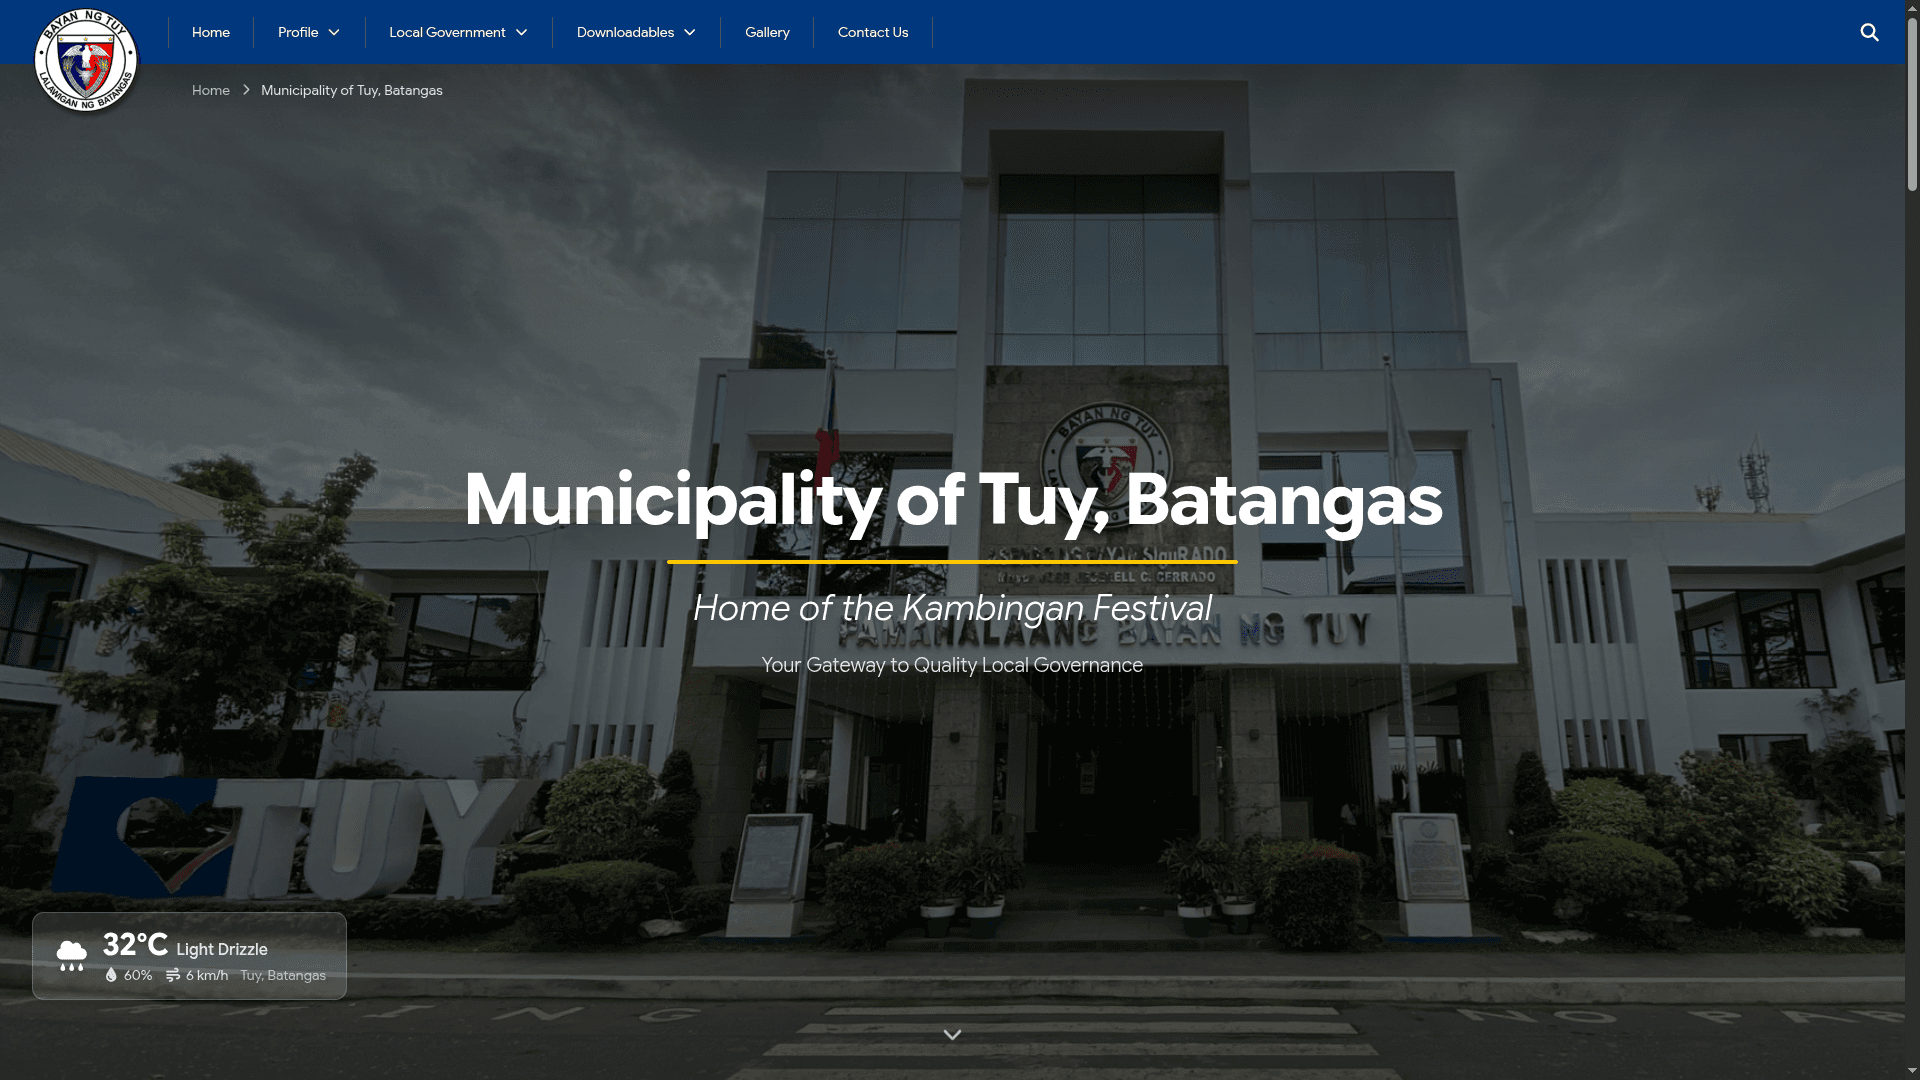The height and width of the screenshot is (1080, 1920).
Task: Open the Downloadables menu item
Action: coord(625,32)
